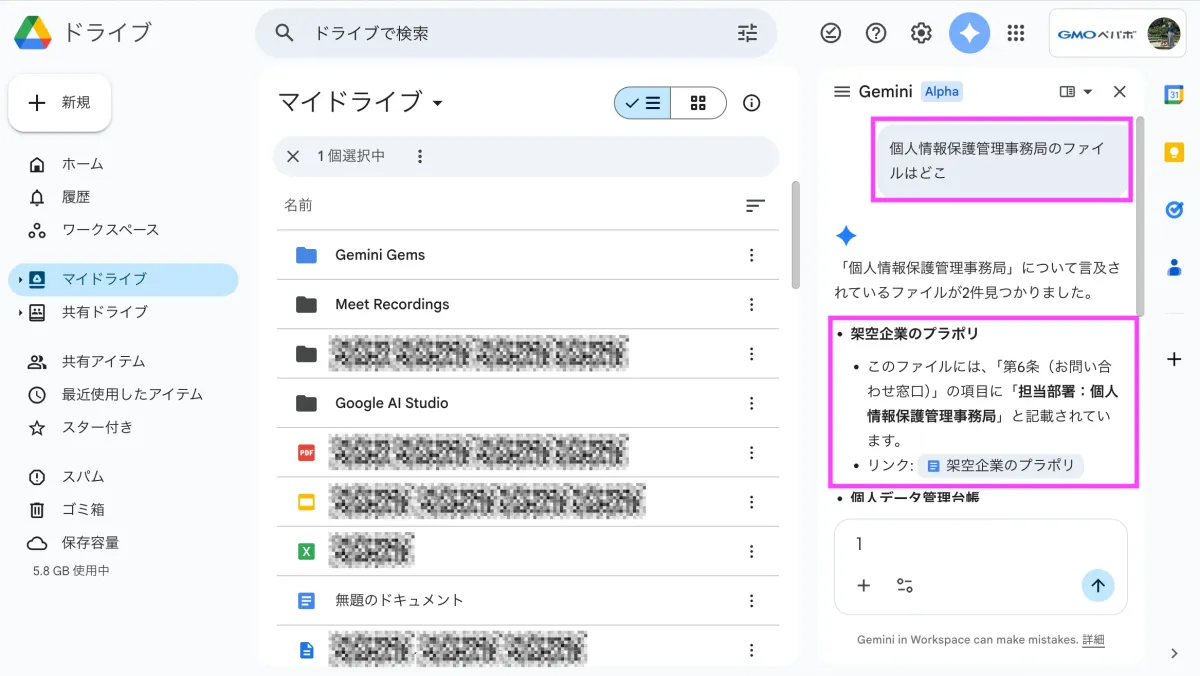Open the Google apps grid launcher
This screenshot has height=676, width=1200.
pyautogui.click(x=1016, y=33)
